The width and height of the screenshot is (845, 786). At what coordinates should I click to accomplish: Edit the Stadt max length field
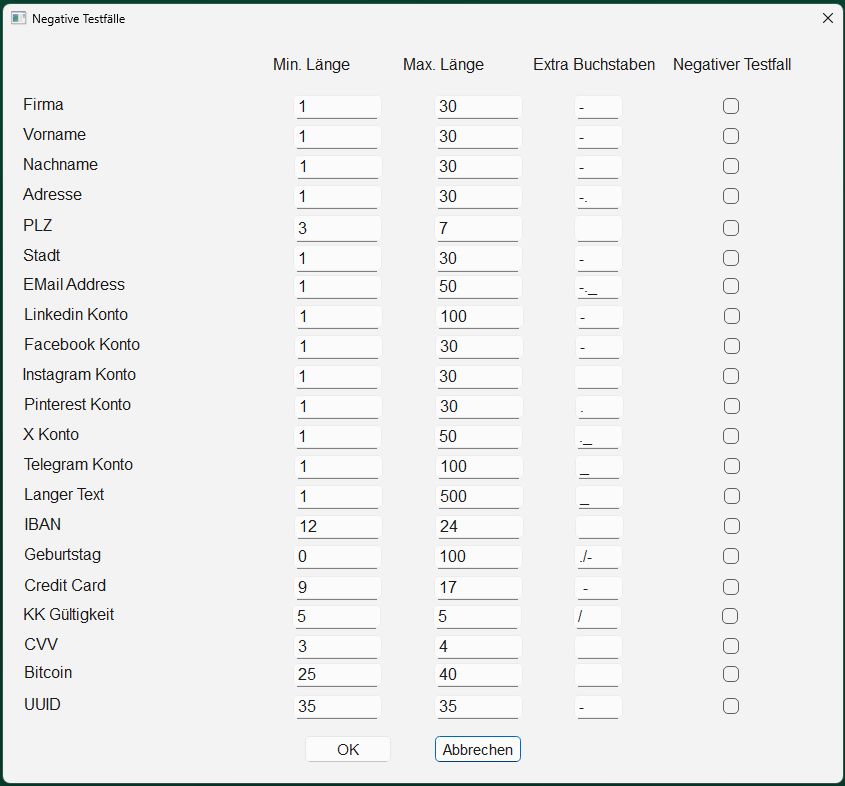tap(478, 259)
